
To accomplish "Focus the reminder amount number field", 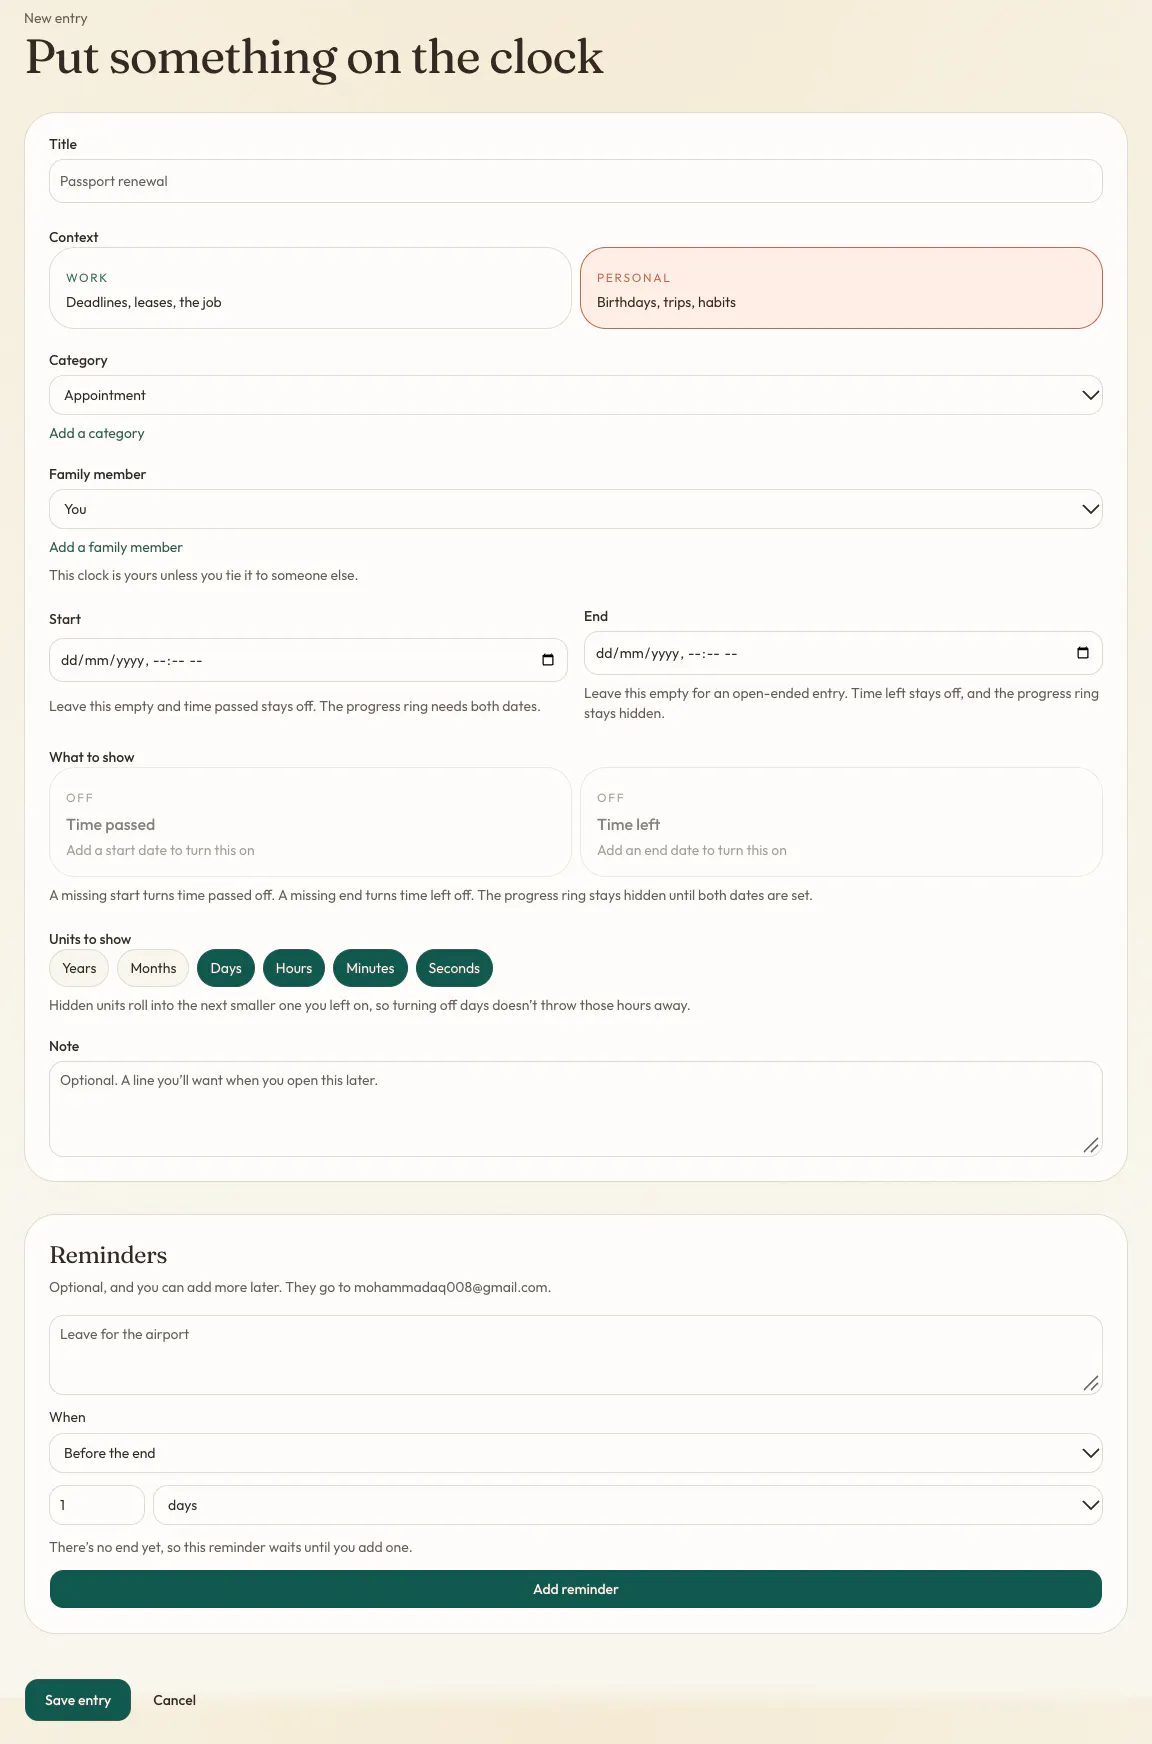I will 97,1505.
